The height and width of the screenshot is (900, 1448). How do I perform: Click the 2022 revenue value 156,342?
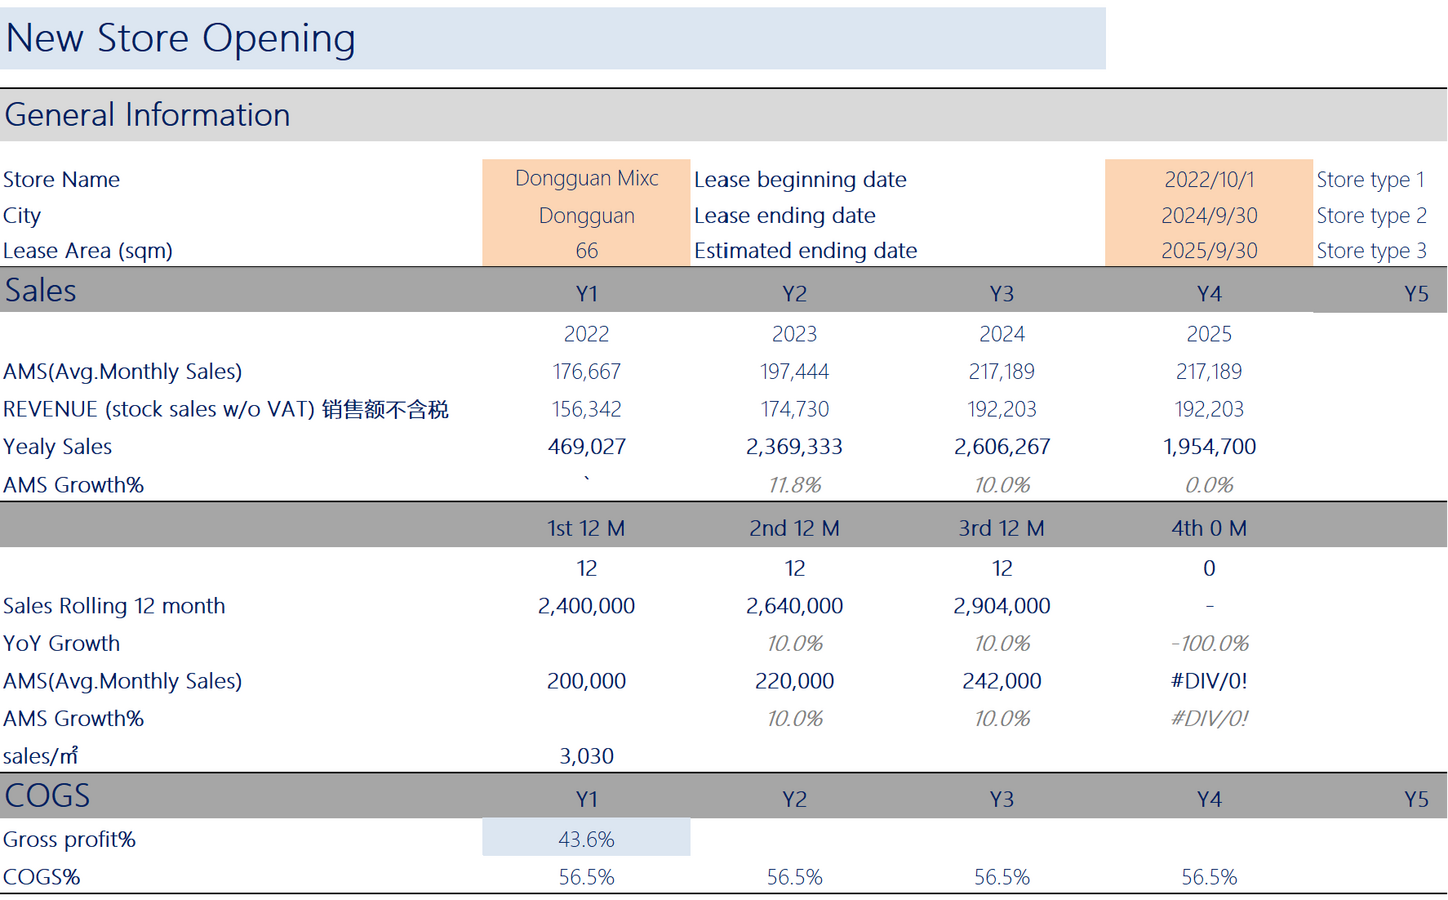[586, 410]
